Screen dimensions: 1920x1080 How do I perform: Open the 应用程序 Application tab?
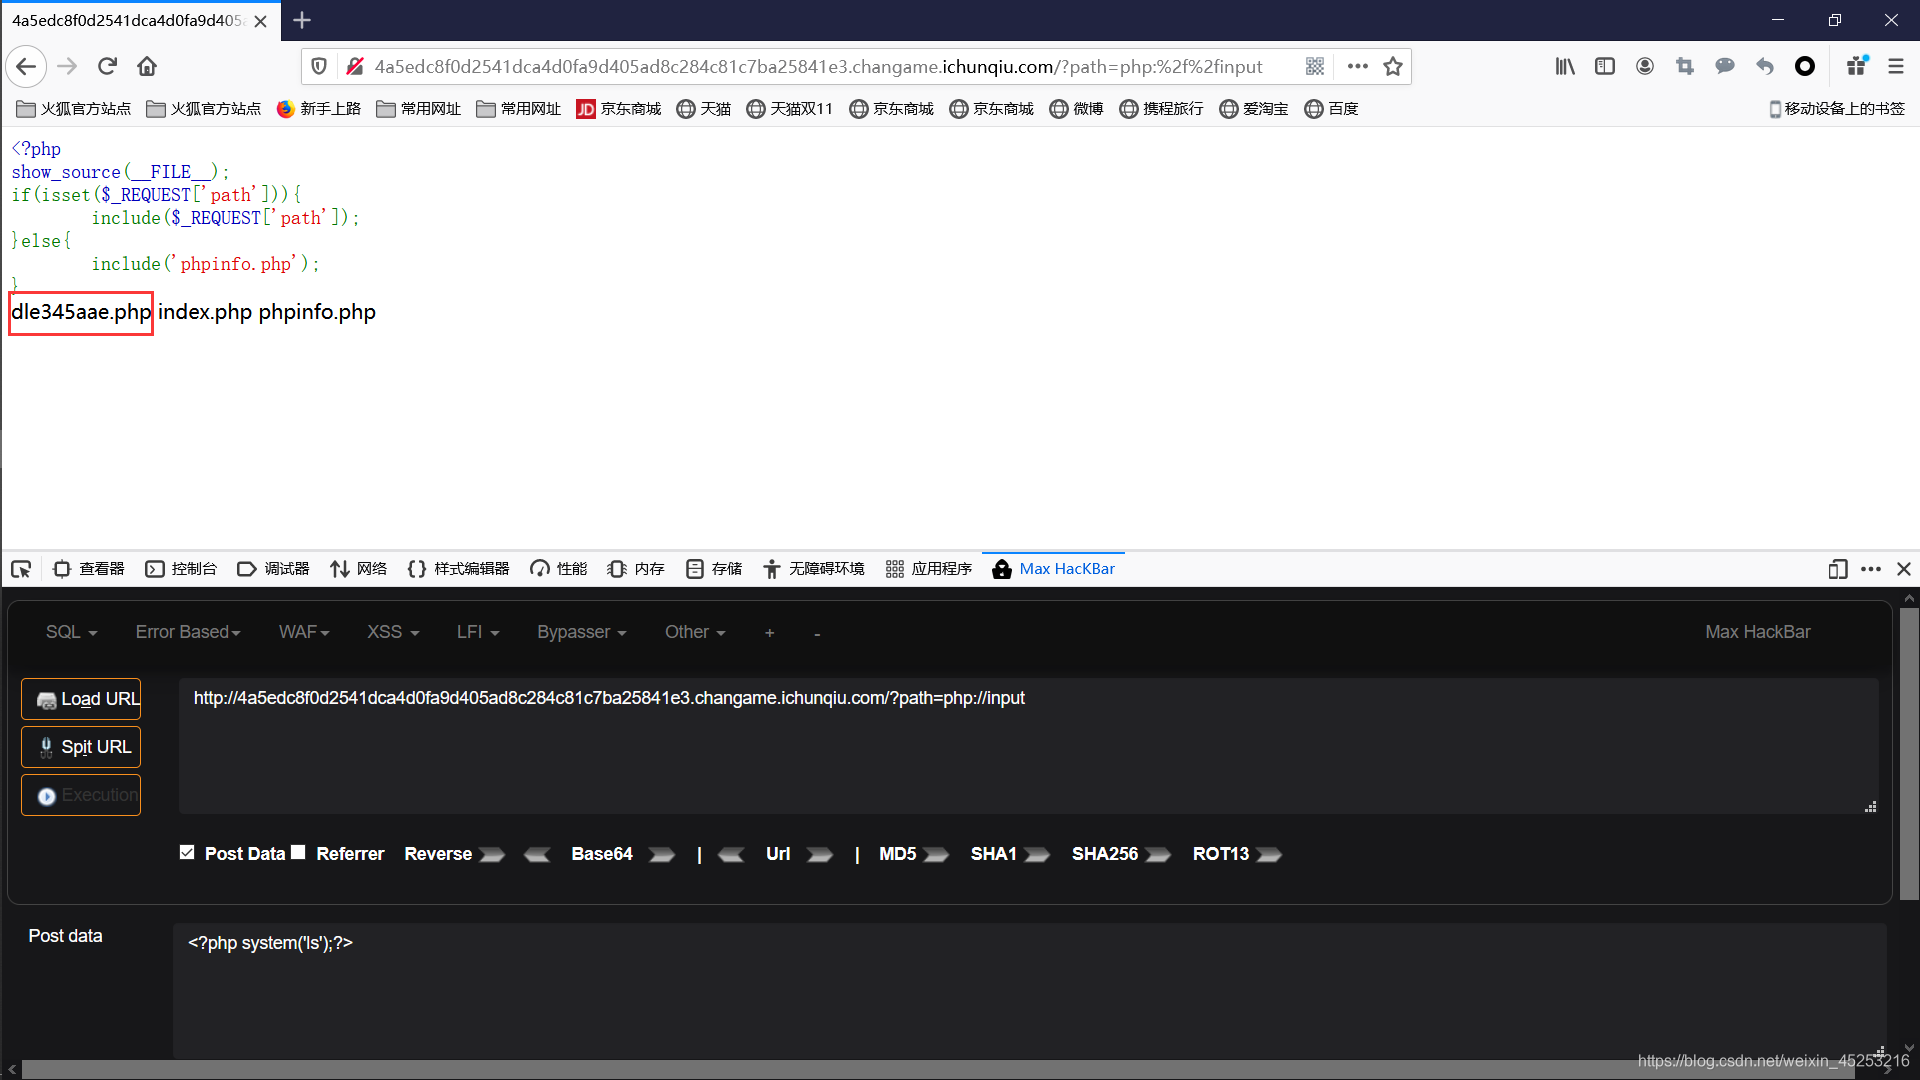click(x=929, y=569)
